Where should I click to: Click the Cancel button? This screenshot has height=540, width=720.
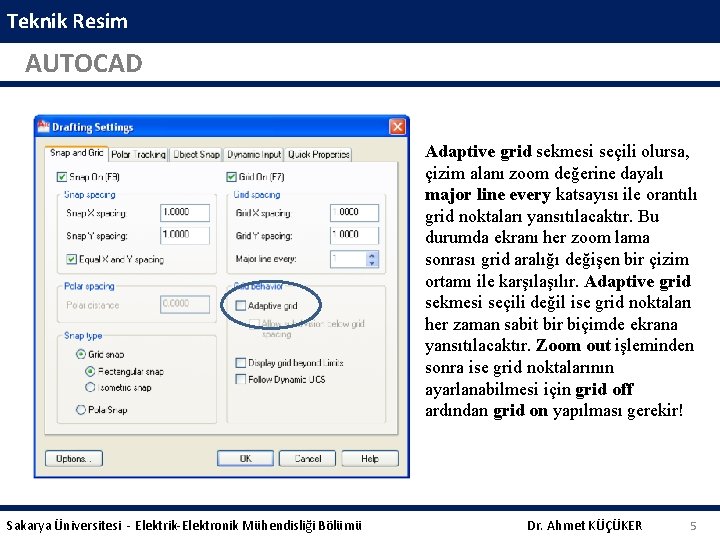click(x=308, y=458)
